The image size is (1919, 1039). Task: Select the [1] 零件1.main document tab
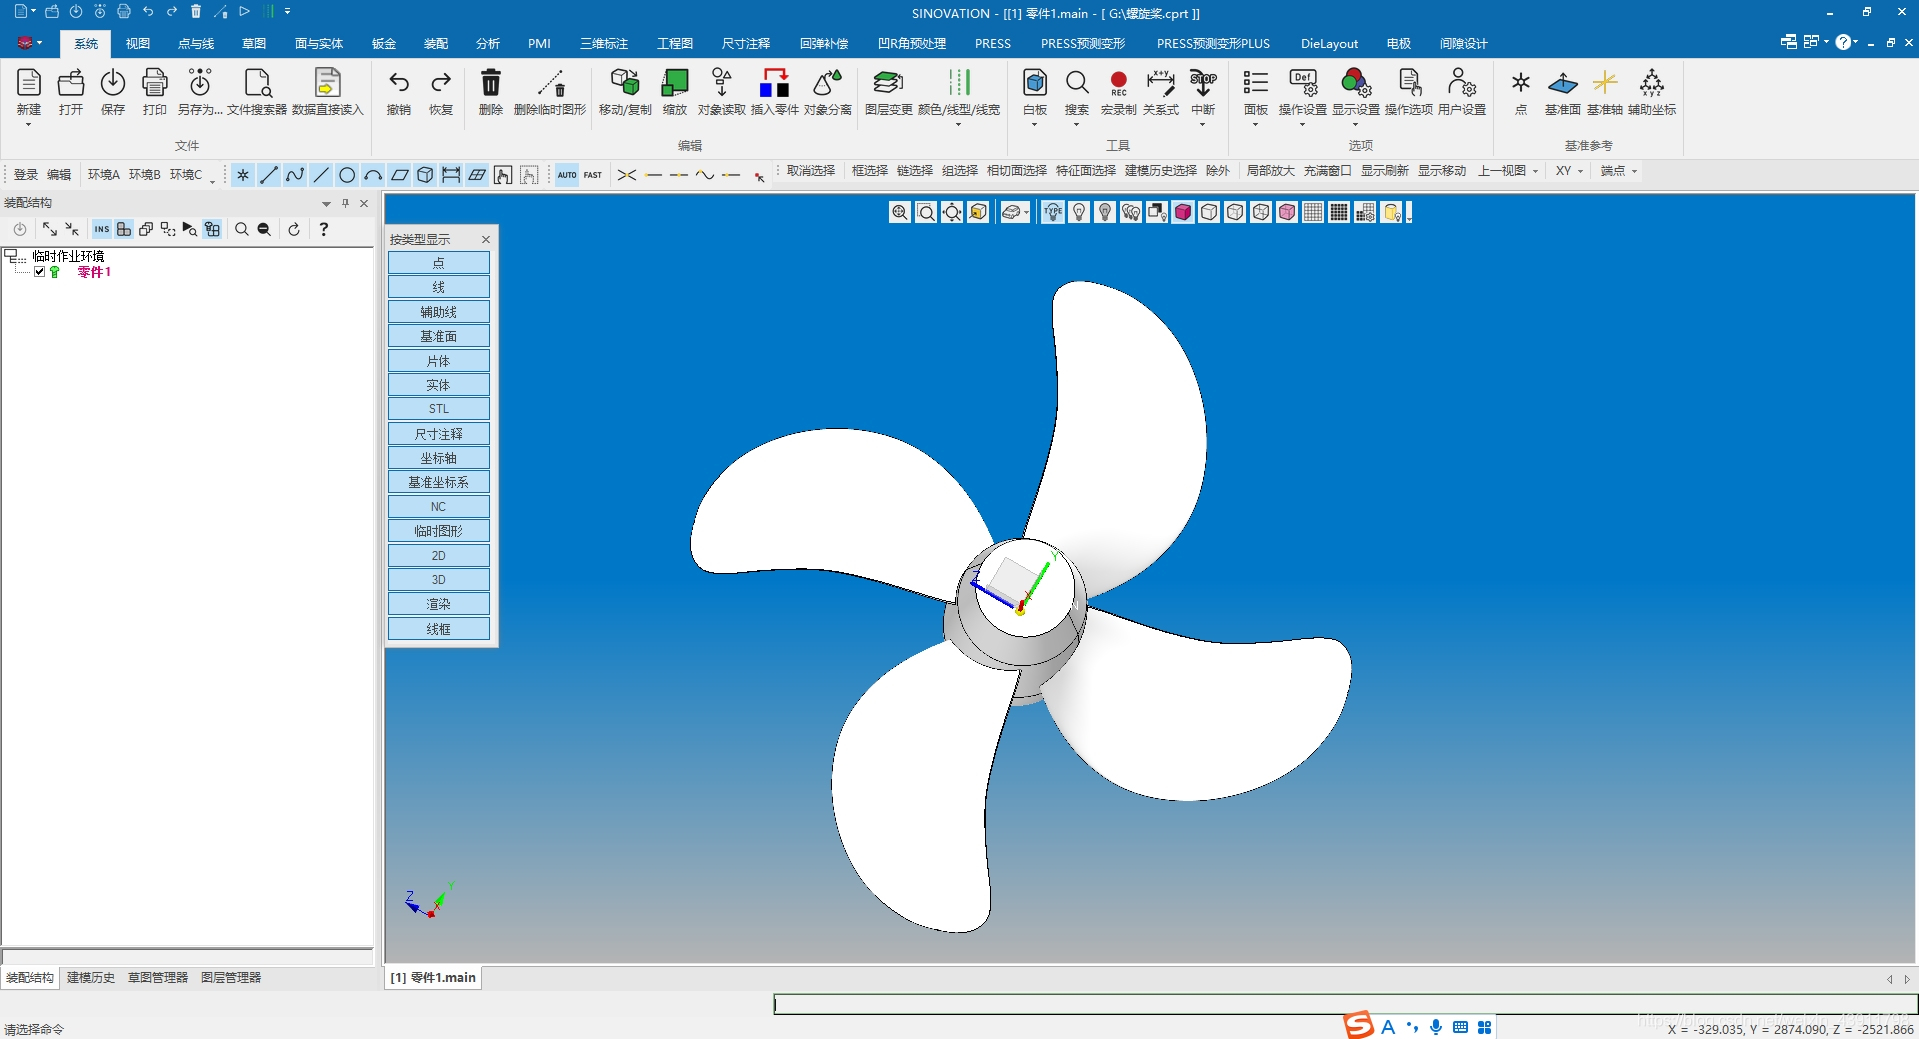coord(433,978)
